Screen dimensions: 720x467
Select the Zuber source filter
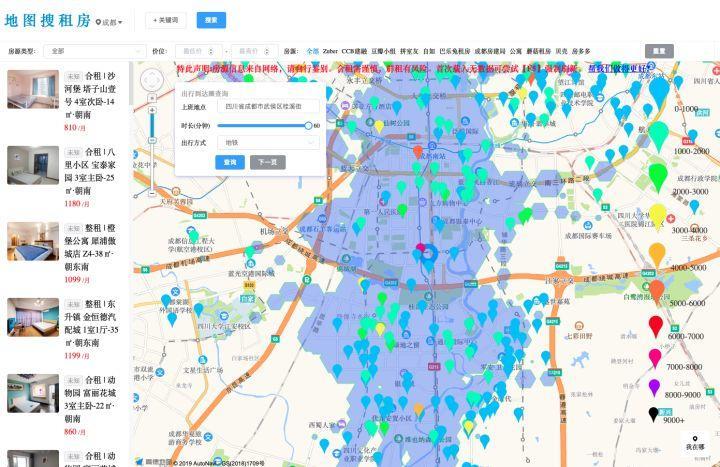click(330, 51)
